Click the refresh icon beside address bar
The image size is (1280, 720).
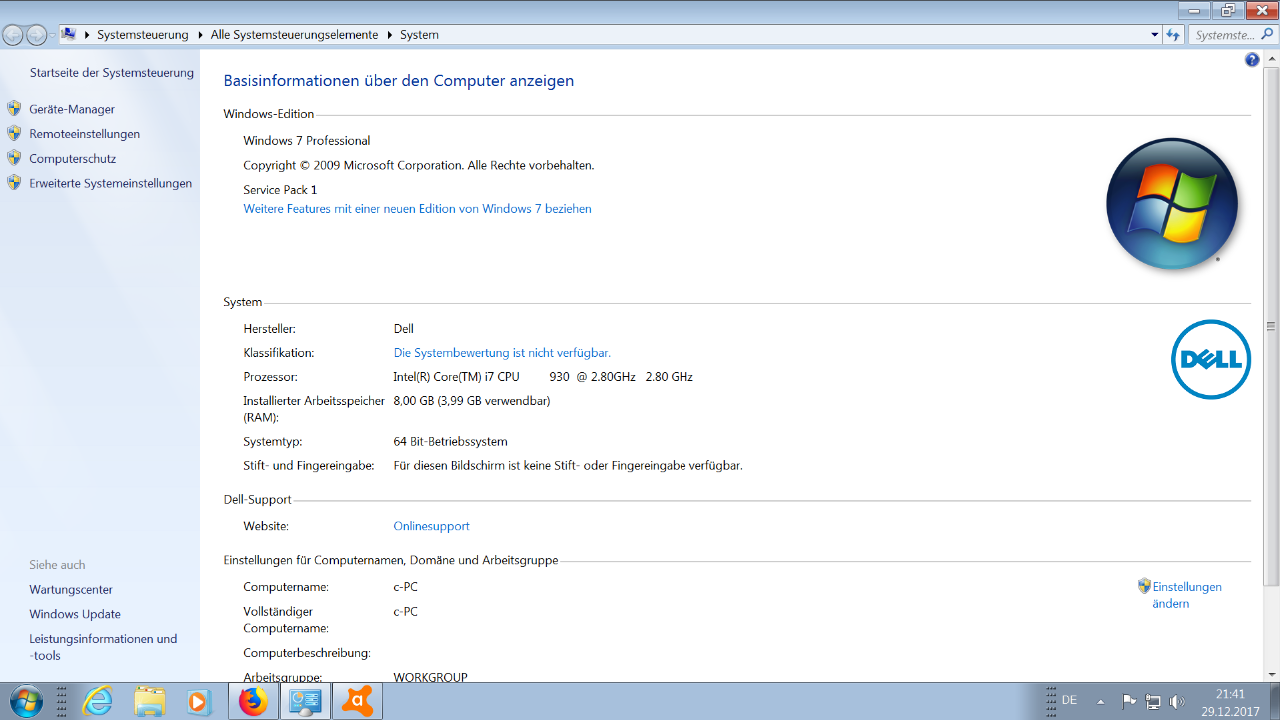tap(1174, 34)
